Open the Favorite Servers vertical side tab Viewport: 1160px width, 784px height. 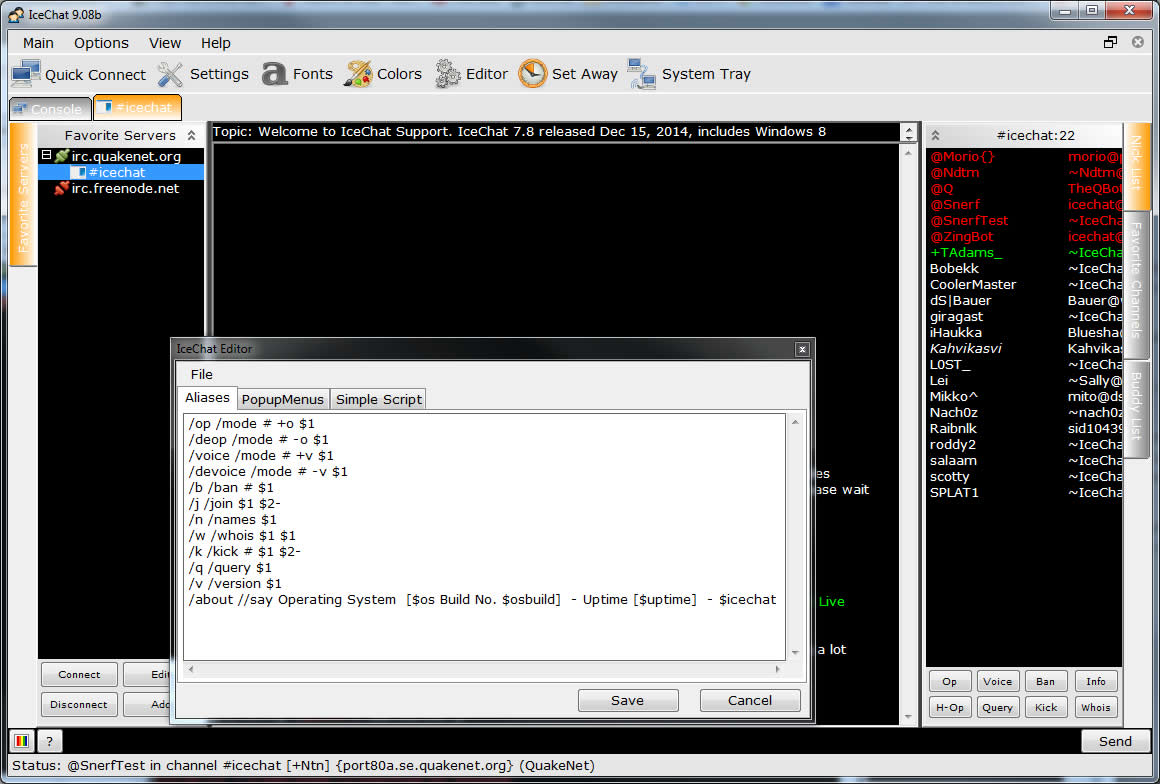(x=23, y=195)
